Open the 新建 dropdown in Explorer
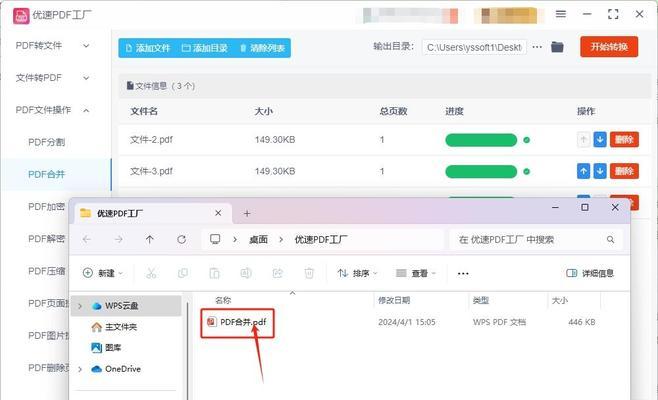 tap(103, 273)
